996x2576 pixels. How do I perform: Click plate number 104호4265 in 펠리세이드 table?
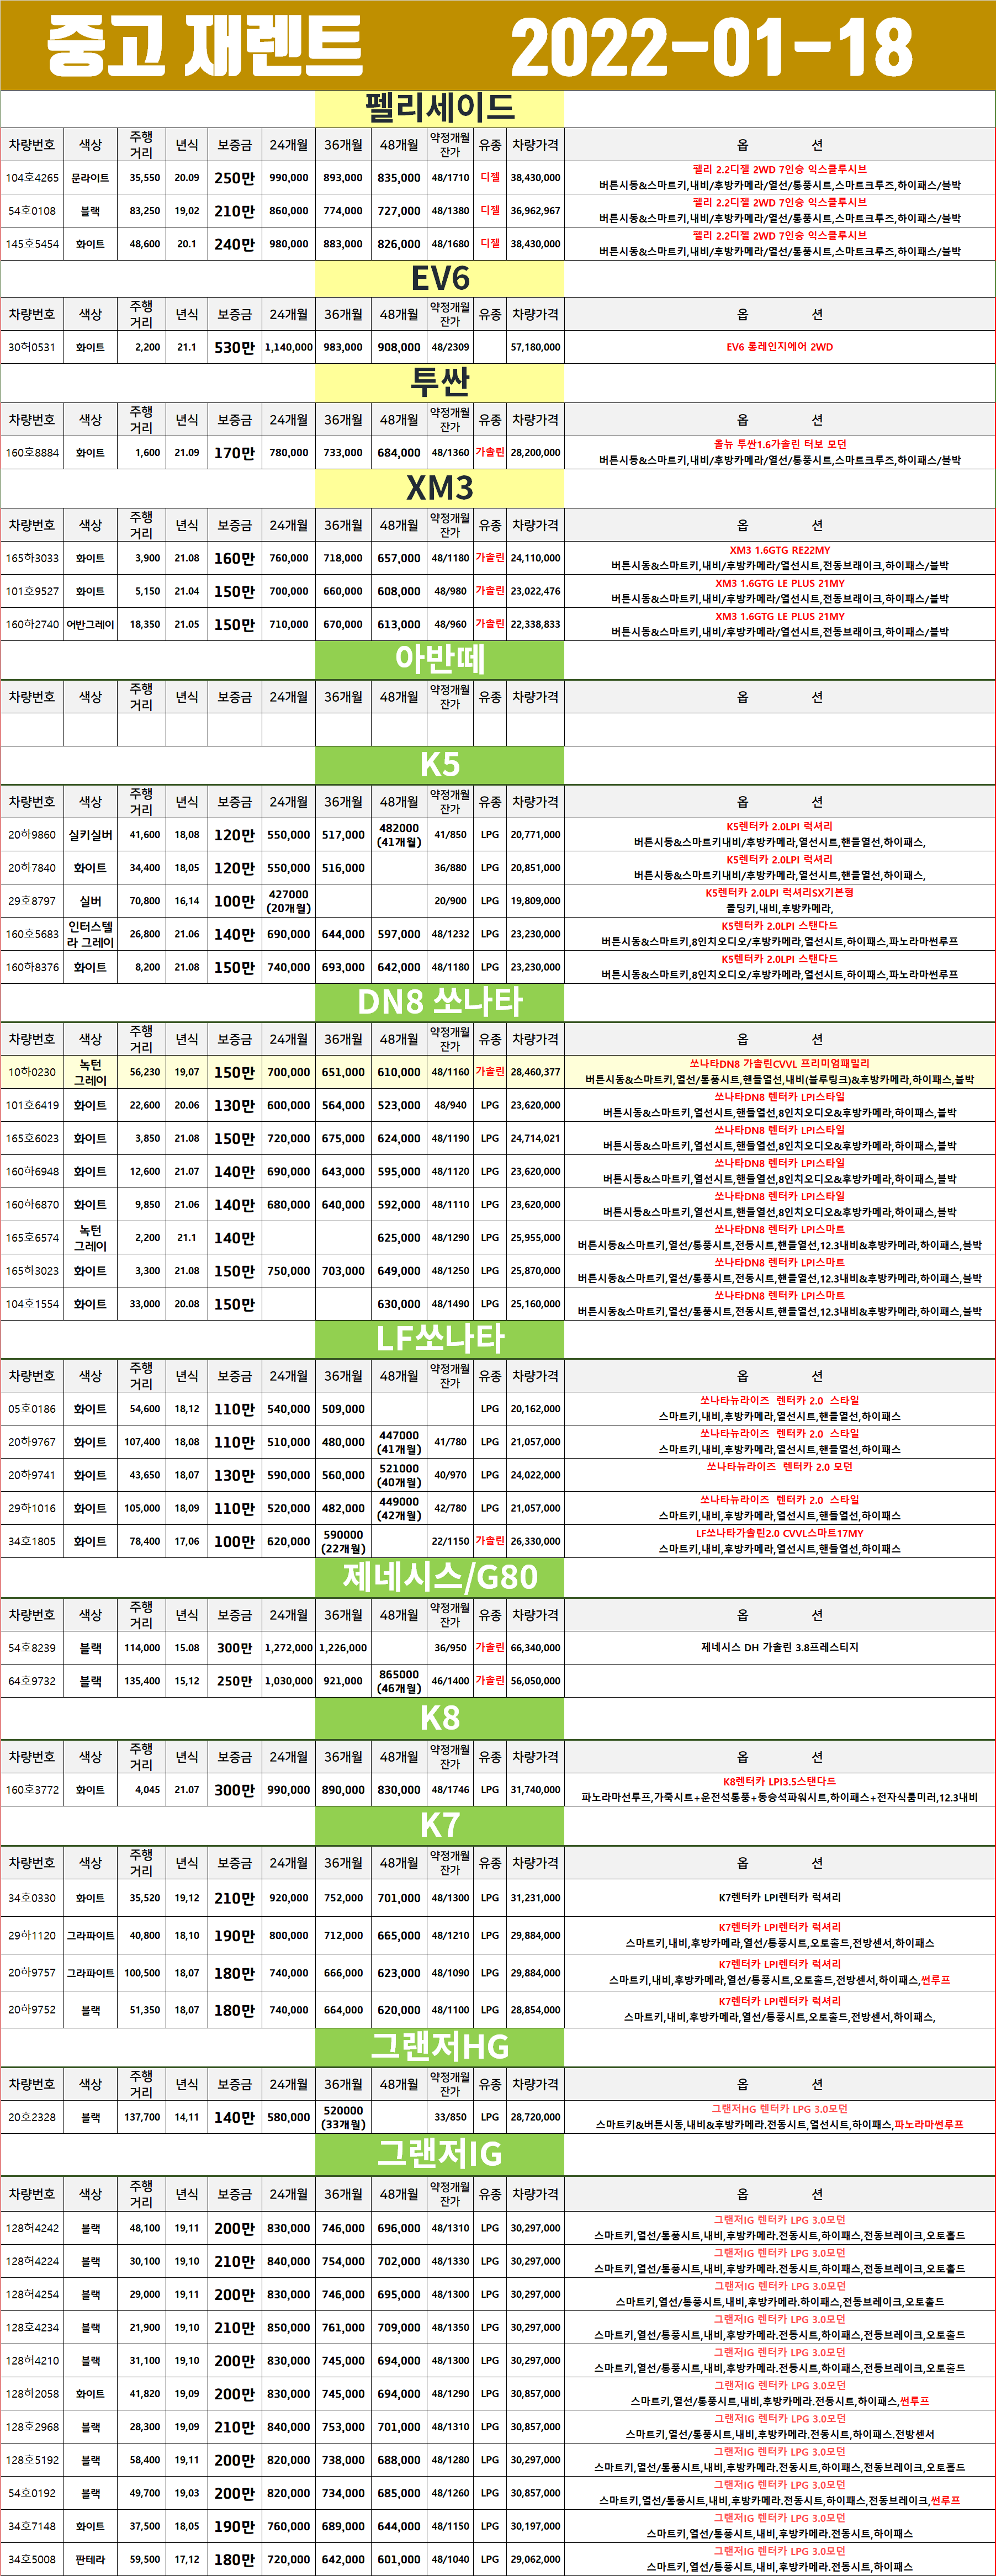coord(32,178)
